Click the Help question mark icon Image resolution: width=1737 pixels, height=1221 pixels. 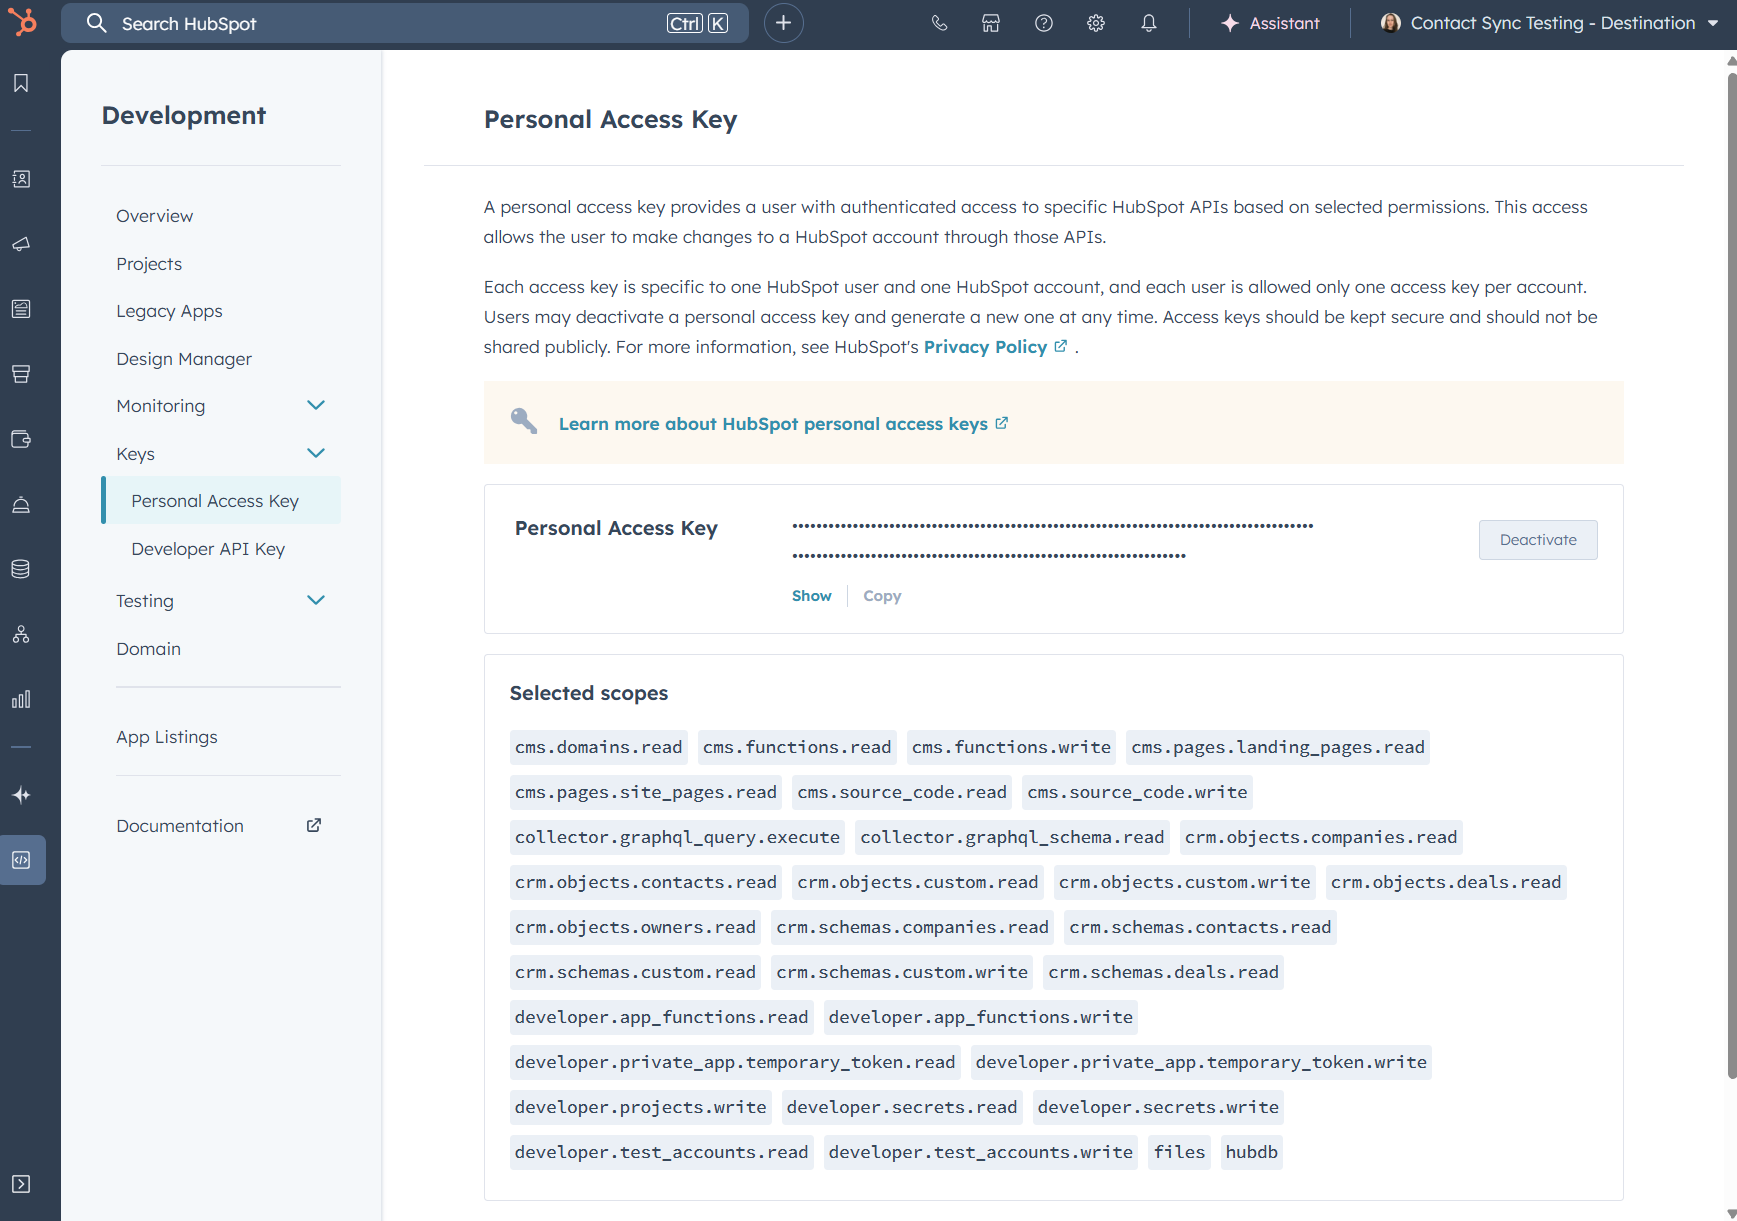1045,23
